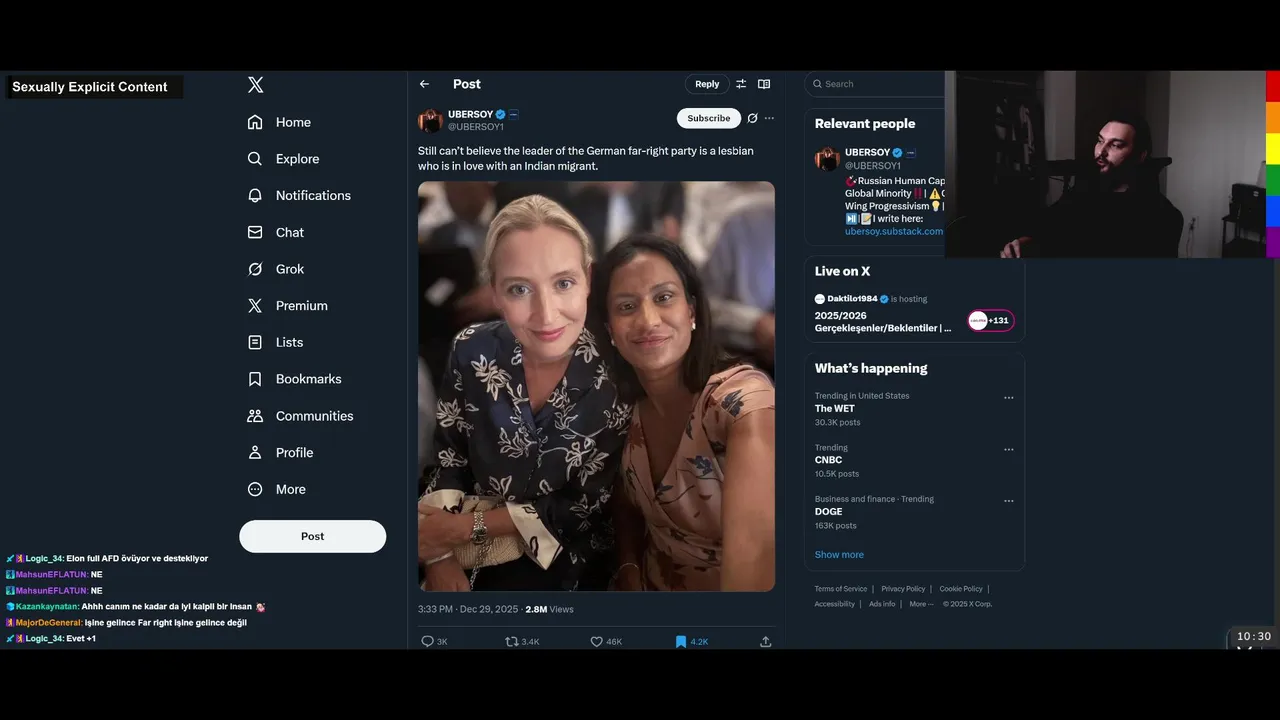Open the Privacy Policy link
The width and height of the screenshot is (1280, 720).
click(903, 589)
